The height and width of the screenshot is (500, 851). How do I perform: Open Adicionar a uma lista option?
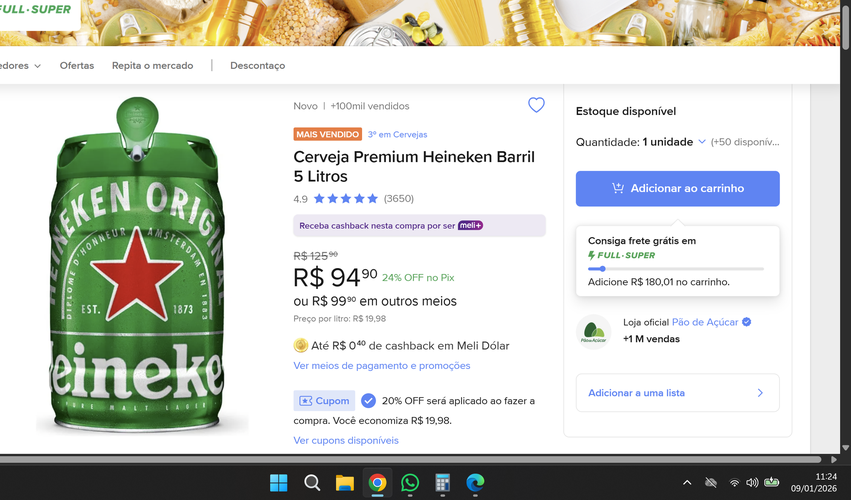tap(677, 393)
